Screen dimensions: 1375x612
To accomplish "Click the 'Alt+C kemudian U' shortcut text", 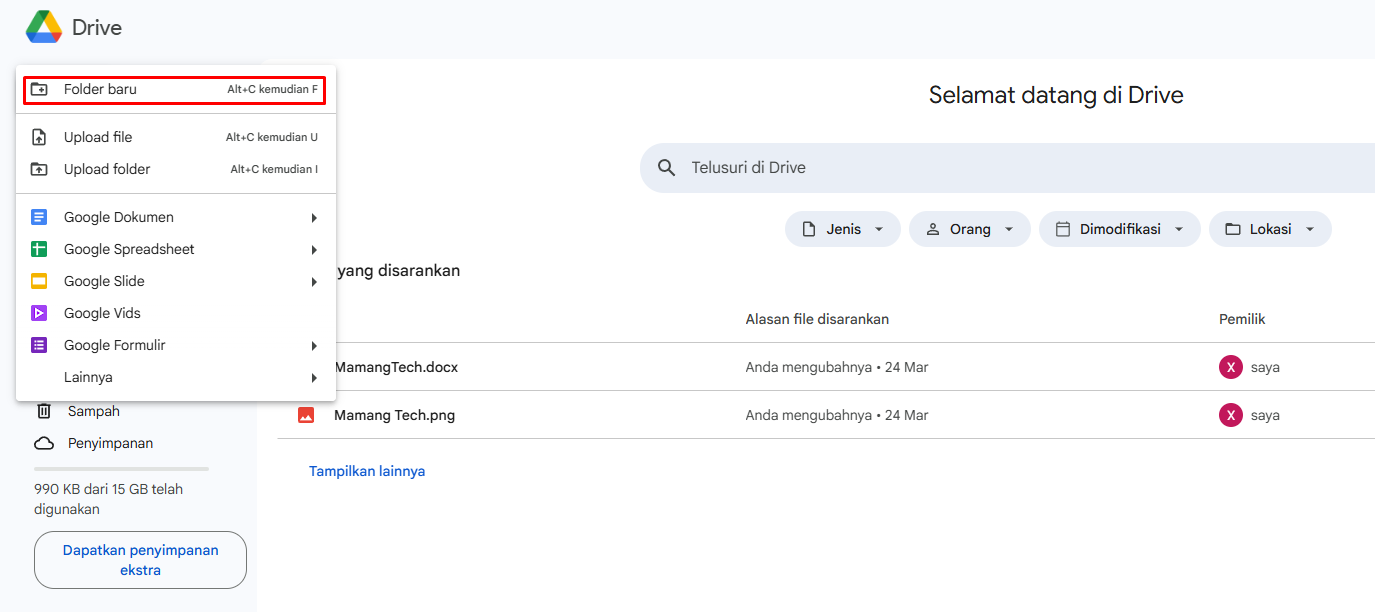I will click(272, 138).
